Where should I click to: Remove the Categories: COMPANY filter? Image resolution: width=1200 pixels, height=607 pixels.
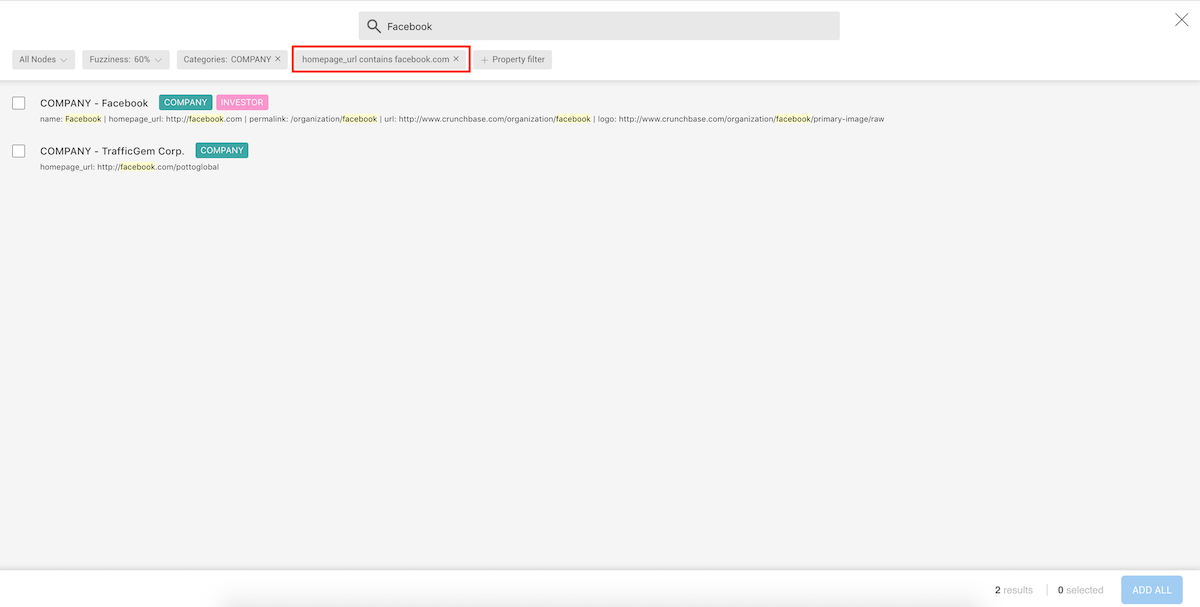point(278,60)
